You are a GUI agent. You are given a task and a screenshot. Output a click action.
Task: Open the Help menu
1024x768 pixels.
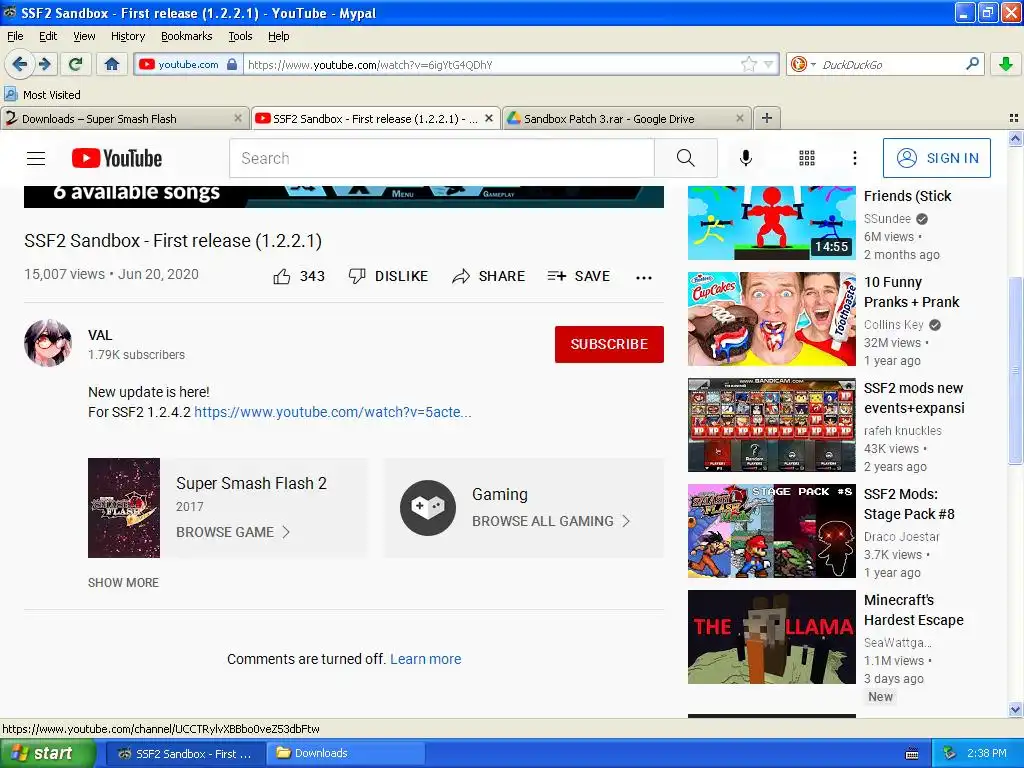click(278, 36)
